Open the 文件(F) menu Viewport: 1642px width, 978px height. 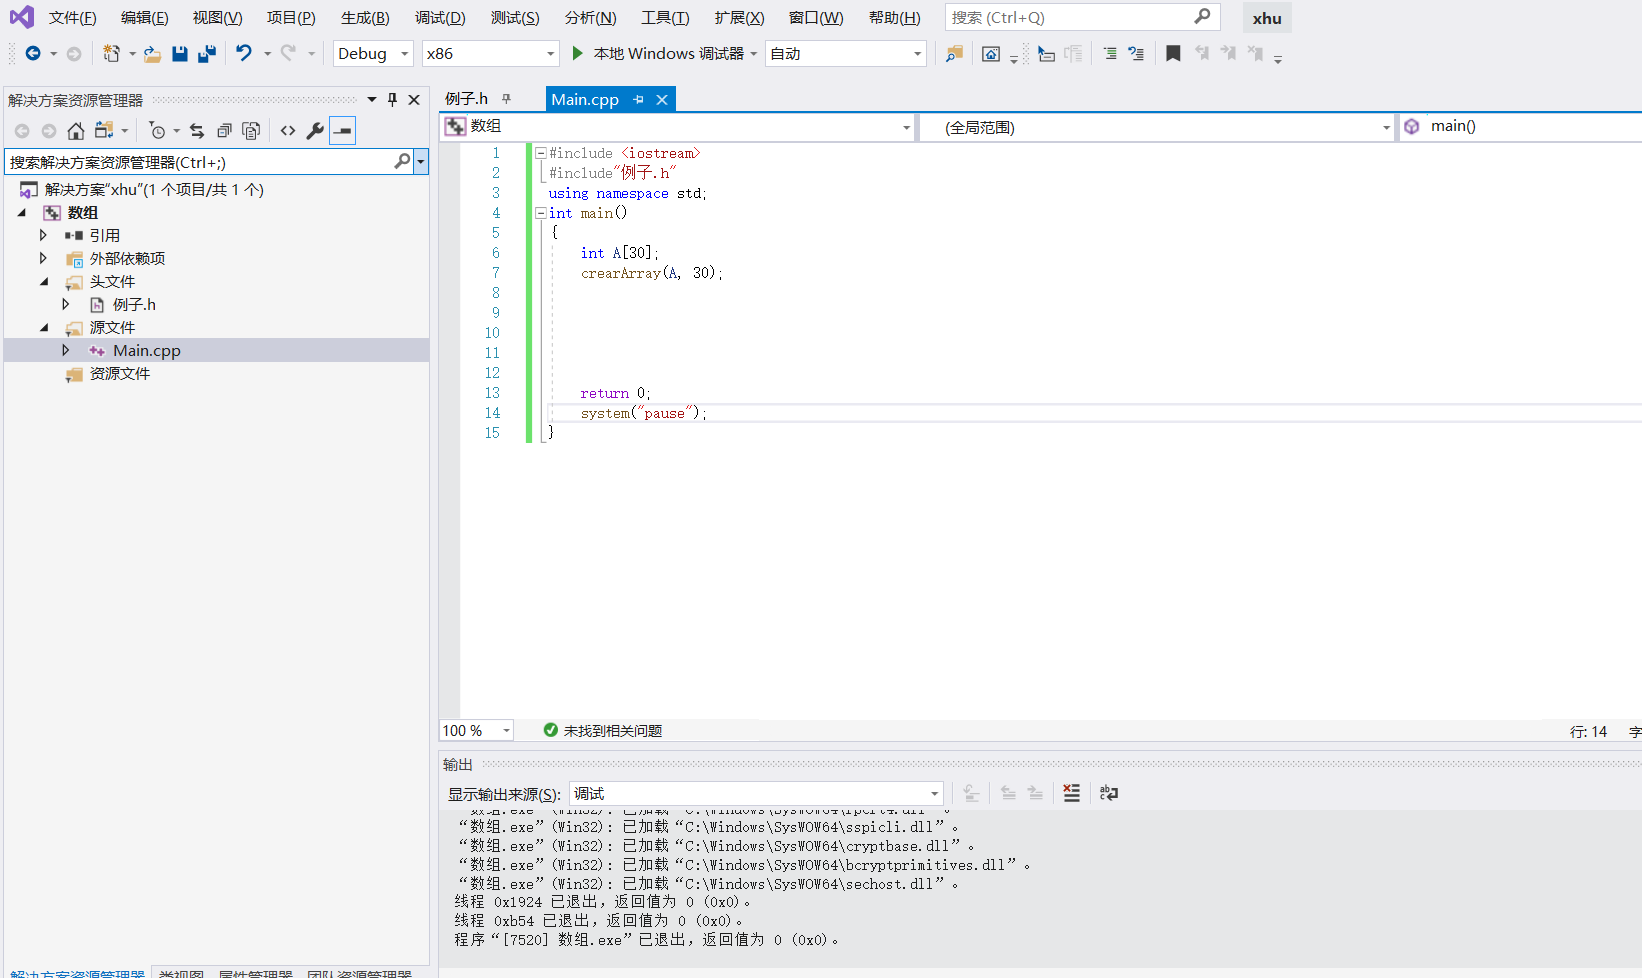point(73,18)
